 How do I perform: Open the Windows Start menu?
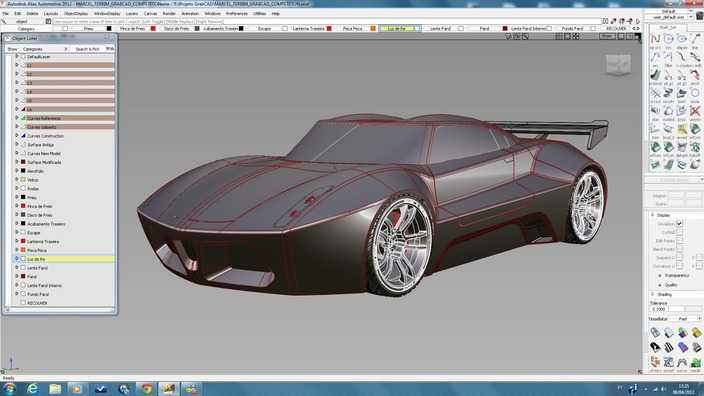[9, 389]
